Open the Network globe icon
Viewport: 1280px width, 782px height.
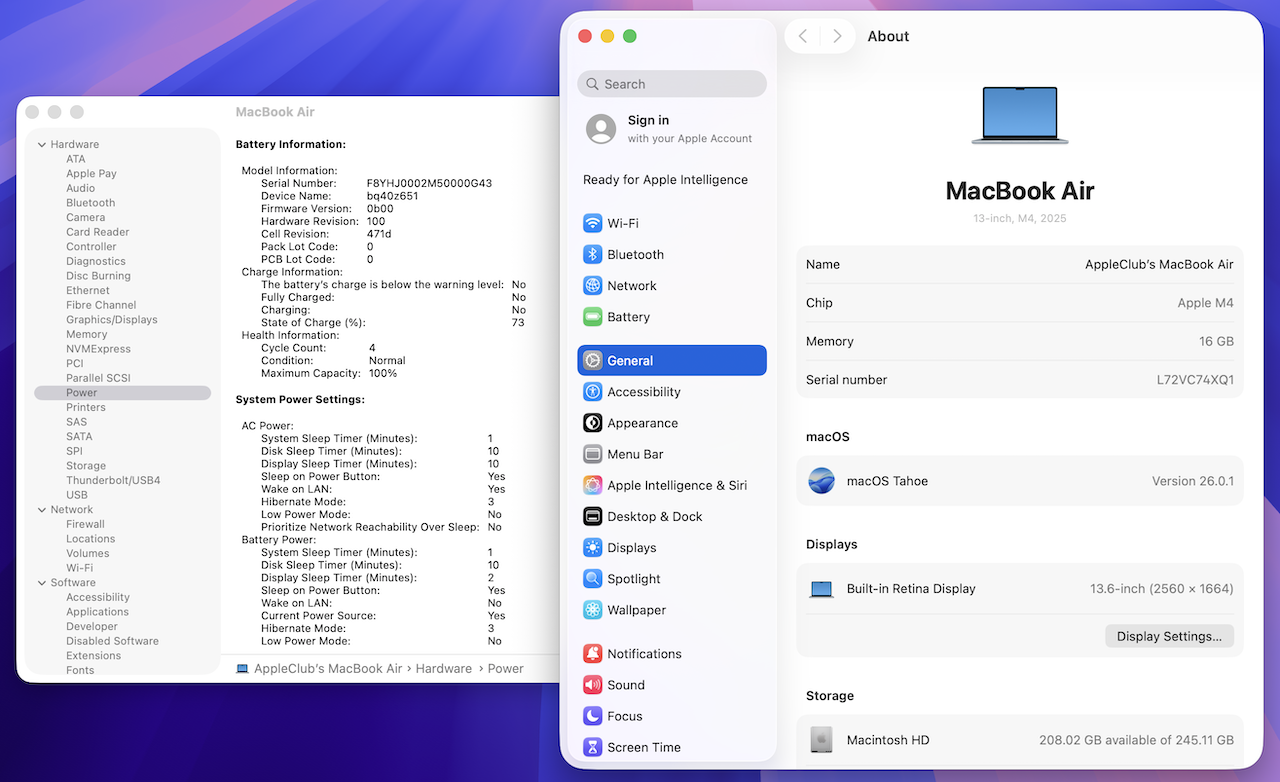coord(592,285)
